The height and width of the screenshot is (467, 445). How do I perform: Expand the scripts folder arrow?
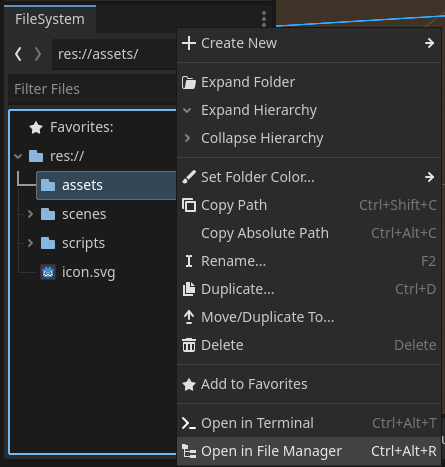point(30,243)
